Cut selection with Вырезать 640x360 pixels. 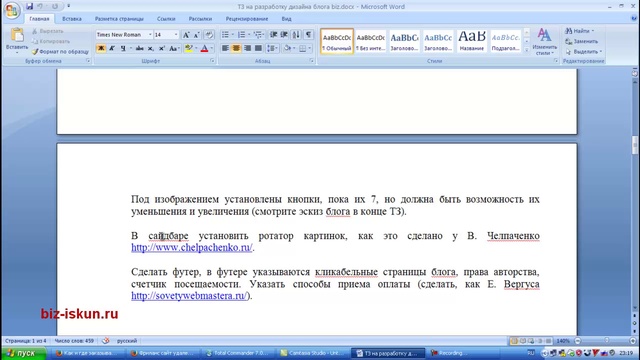pos(48,31)
